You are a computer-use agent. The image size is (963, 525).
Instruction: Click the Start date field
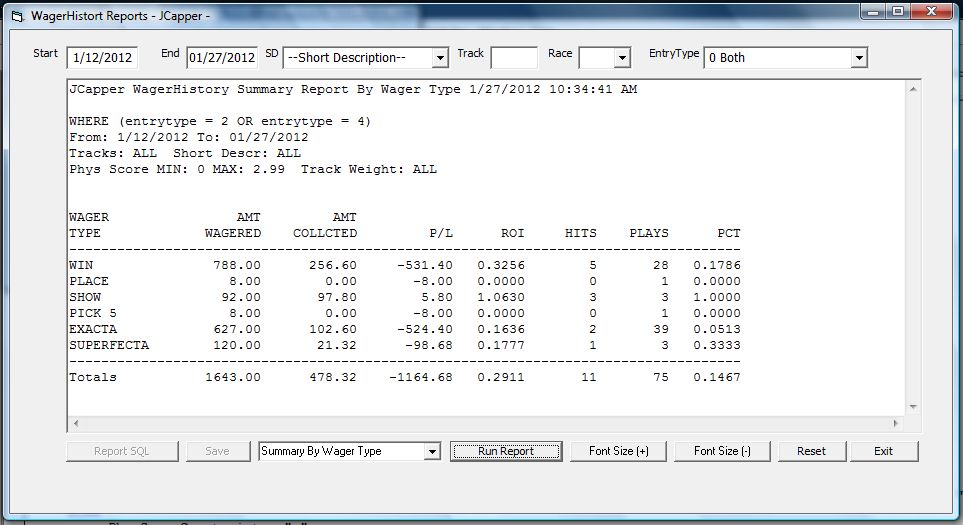click(x=102, y=58)
